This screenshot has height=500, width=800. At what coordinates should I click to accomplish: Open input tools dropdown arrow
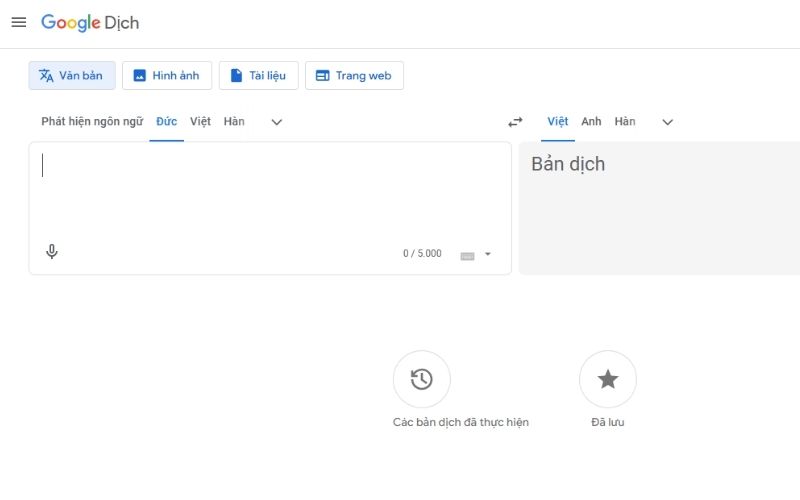point(488,254)
